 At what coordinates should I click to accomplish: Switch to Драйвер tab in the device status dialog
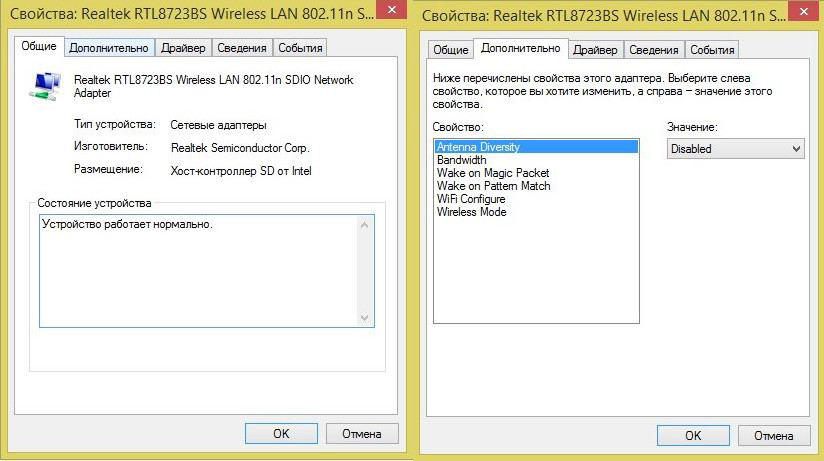click(x=183, y=48)
